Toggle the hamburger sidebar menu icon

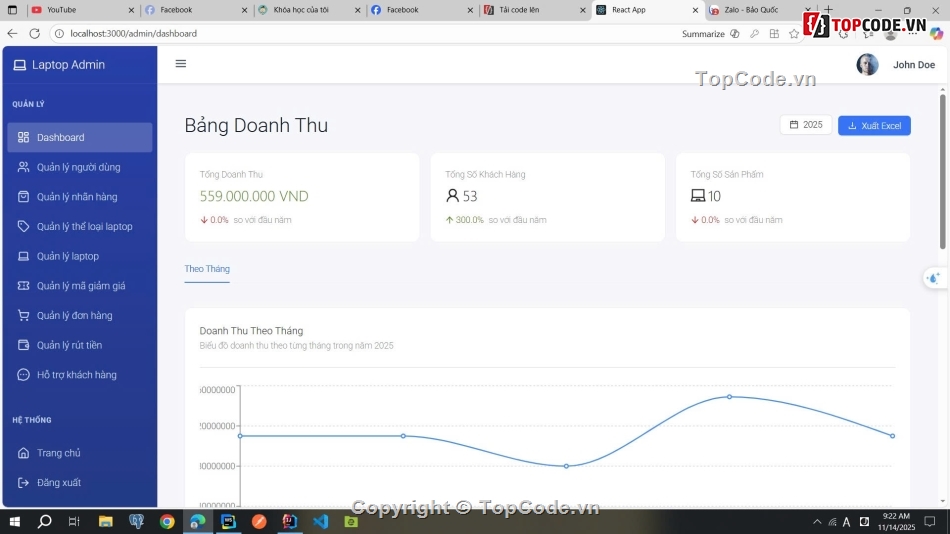point(181,64)
